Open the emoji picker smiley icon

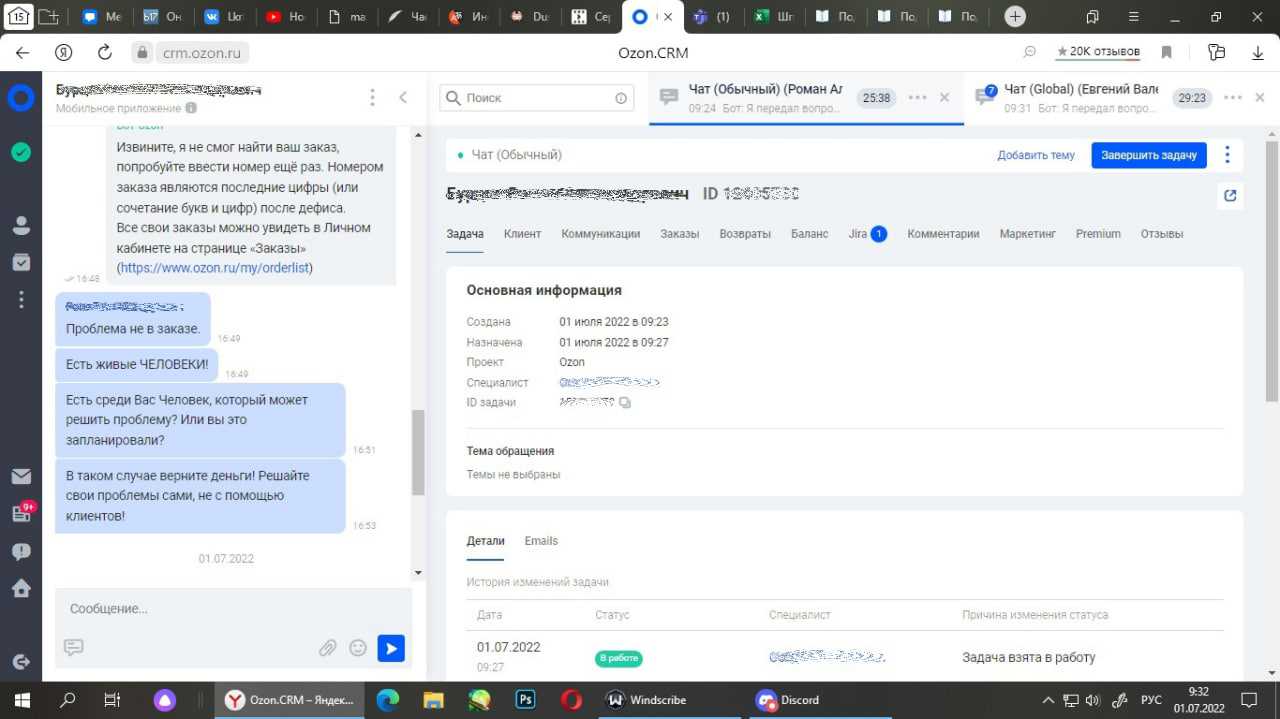(x=358, y=648)
